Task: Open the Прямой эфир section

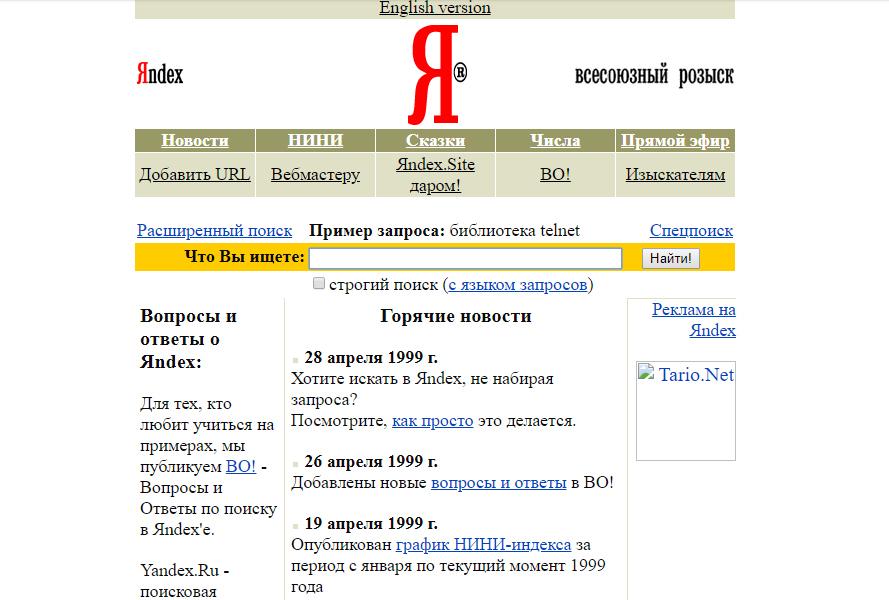Action: [x=675, y=141]
